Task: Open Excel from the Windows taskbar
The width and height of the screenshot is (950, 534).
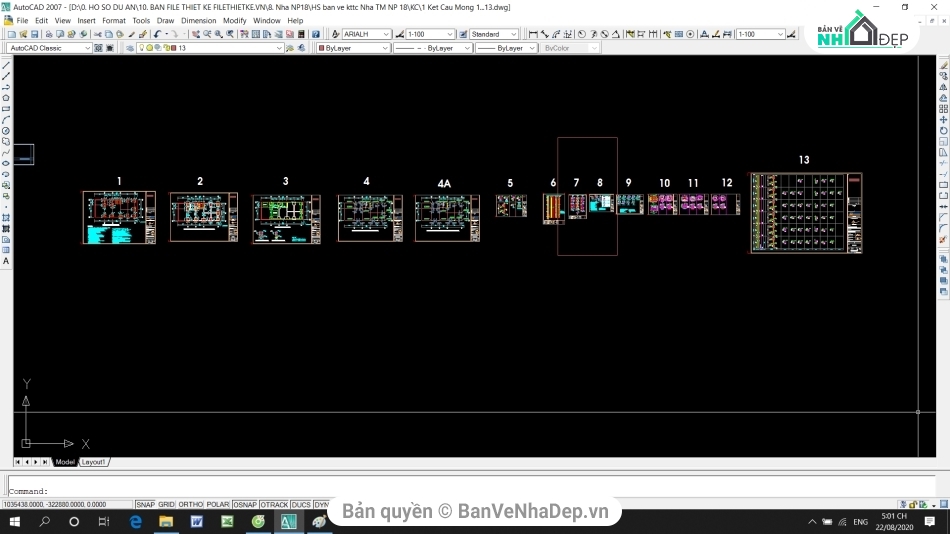Action: click(227, 522)
